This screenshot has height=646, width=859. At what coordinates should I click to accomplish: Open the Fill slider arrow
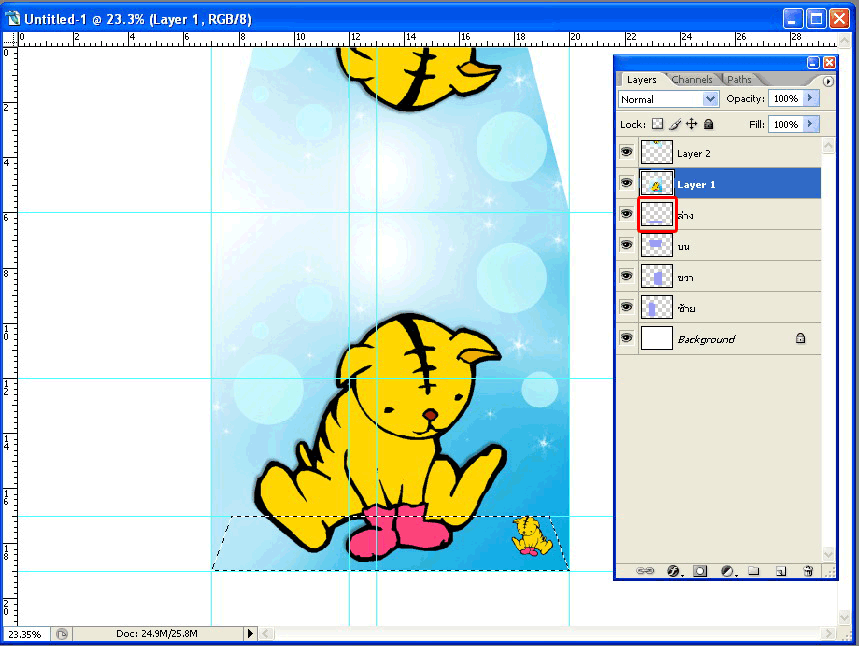tap(811, 124)
